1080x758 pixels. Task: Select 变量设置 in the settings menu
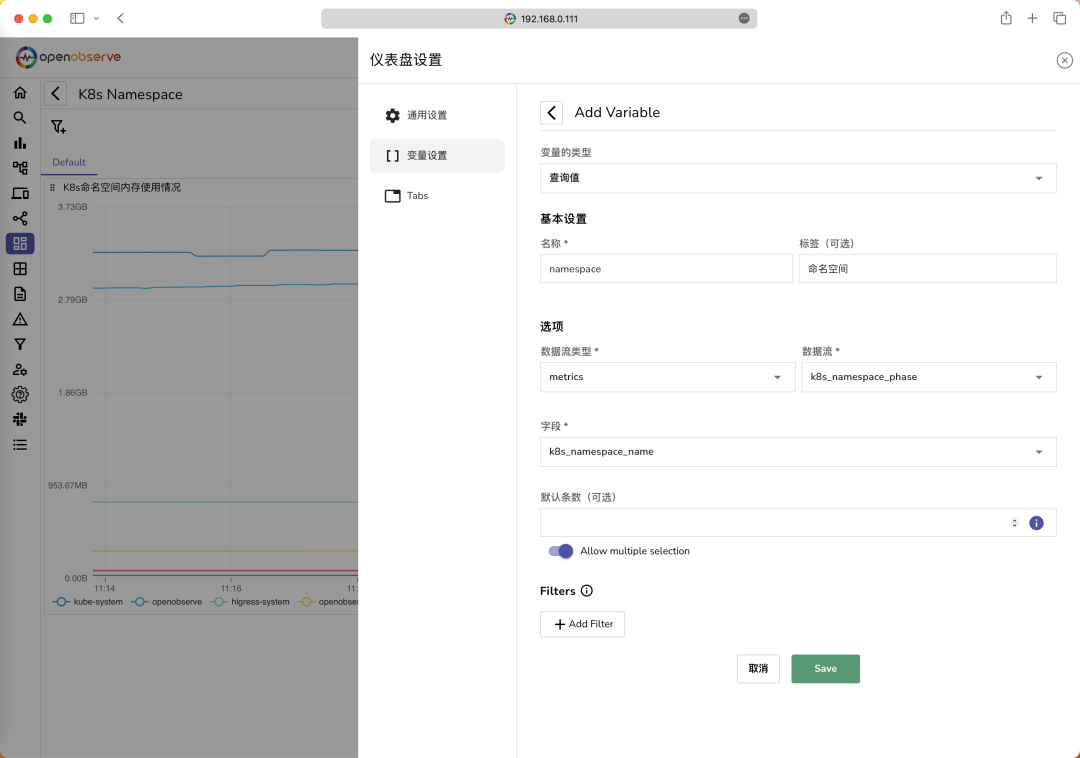tap(437, 156)
